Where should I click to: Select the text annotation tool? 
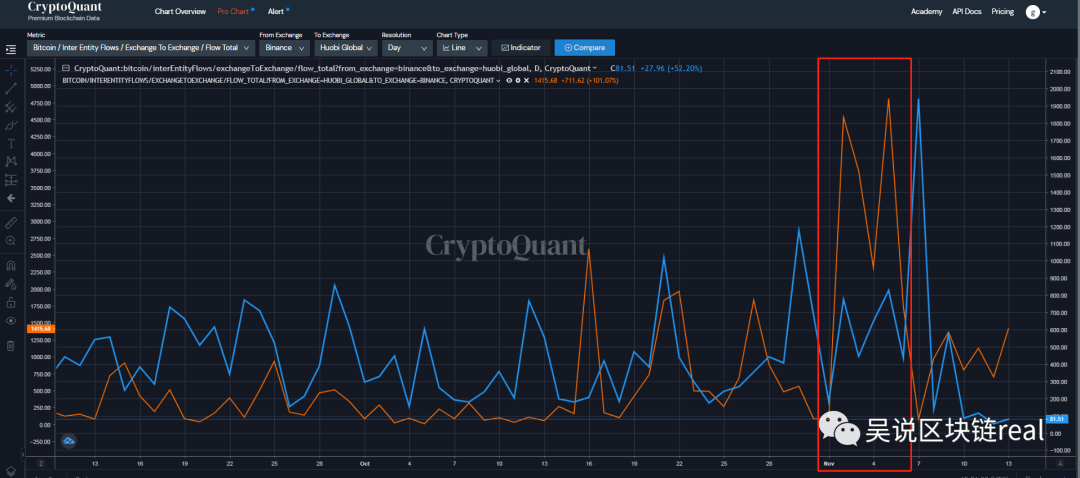tap(11, 143)
